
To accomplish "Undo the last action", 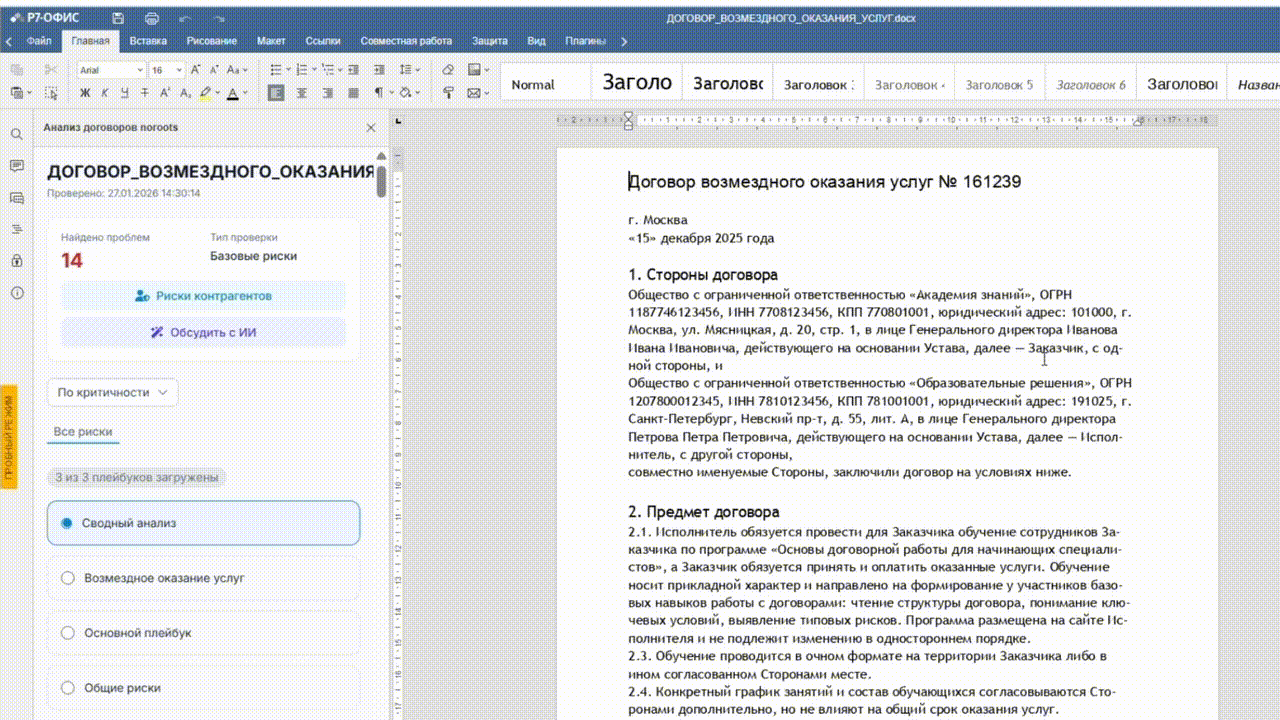I will pyautogui.click(x=185, y=18).
